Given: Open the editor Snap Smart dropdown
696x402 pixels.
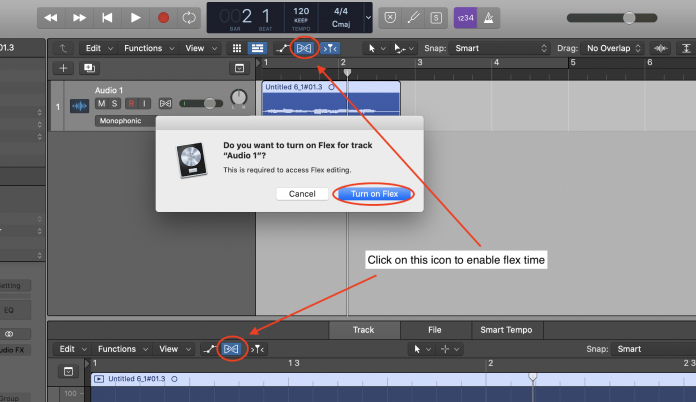Looking at the screenshot, I should point(653,349).
